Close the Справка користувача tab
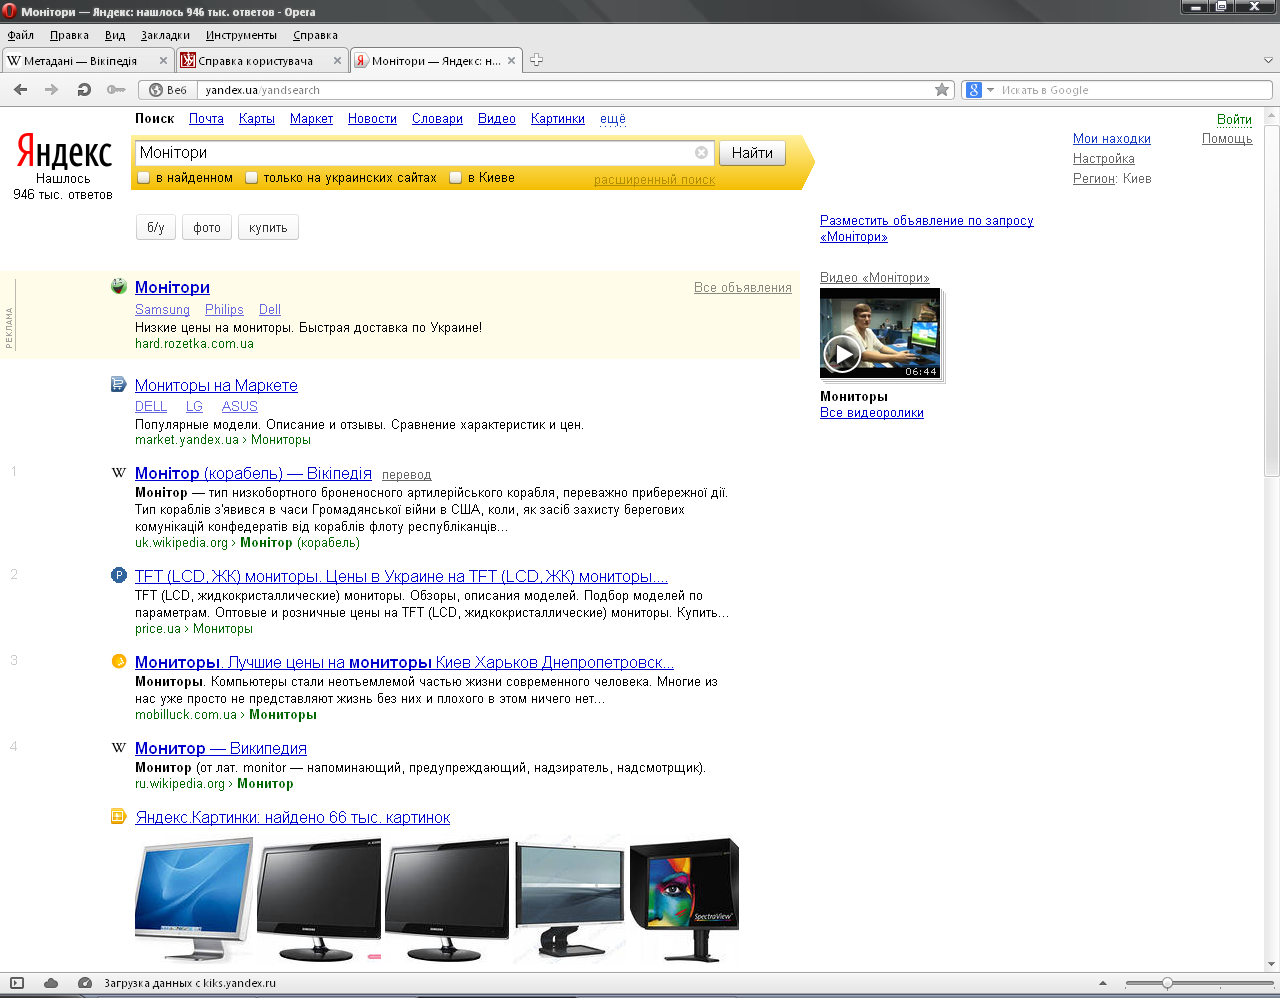Image resolution: width=1280 pixels, height=998 pixels. tap(337, 61)
